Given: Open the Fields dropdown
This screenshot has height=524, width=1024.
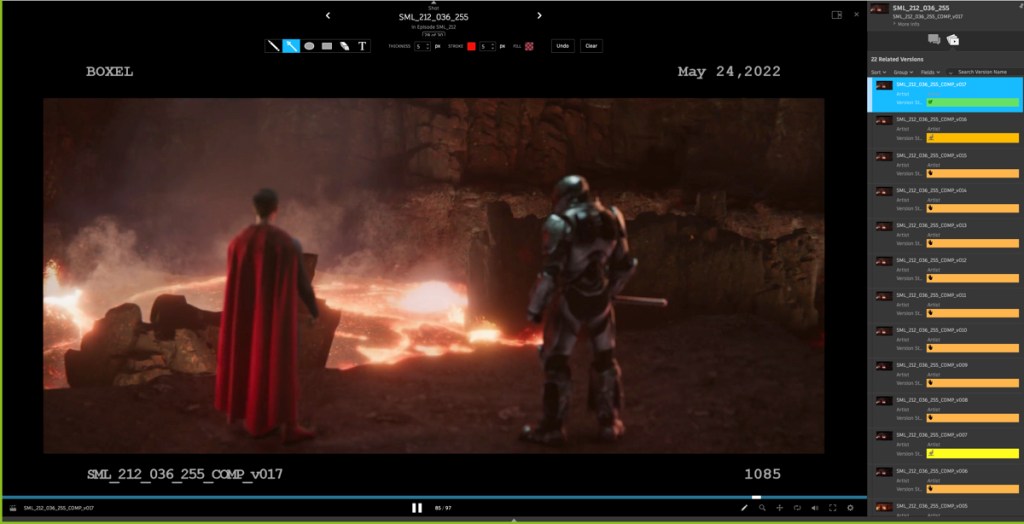Looking at the screenshot, I should click(x=930, y=72).
